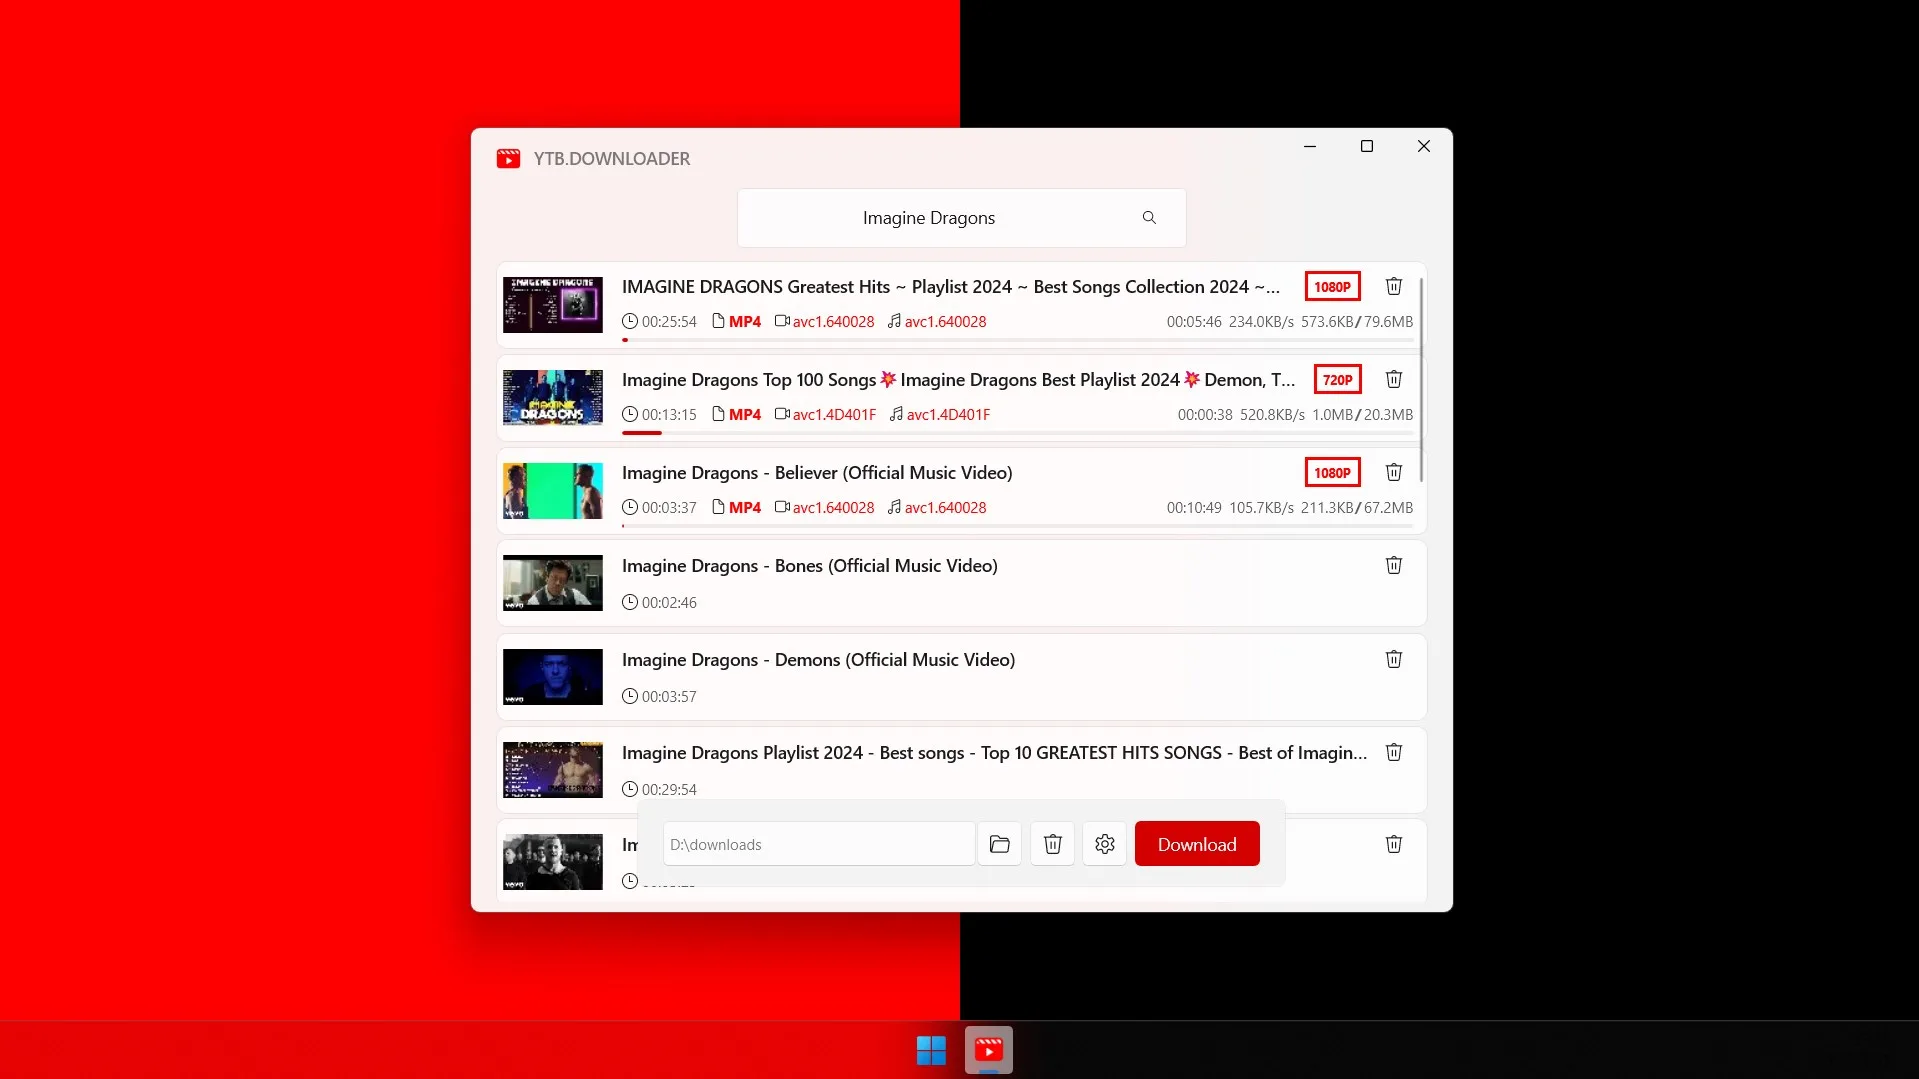
Task: Remove the Bones video from list
Action: click(x=1393, y=565)
